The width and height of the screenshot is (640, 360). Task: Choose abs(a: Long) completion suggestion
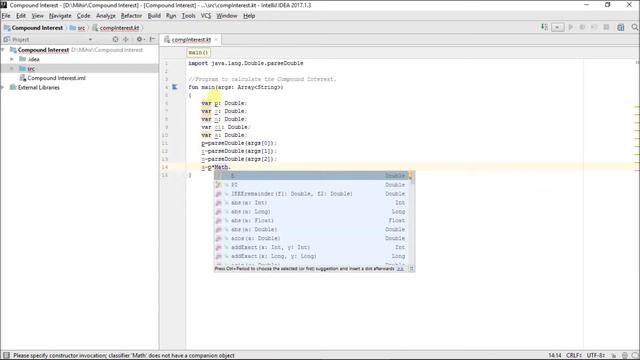[x=311, y=212]
